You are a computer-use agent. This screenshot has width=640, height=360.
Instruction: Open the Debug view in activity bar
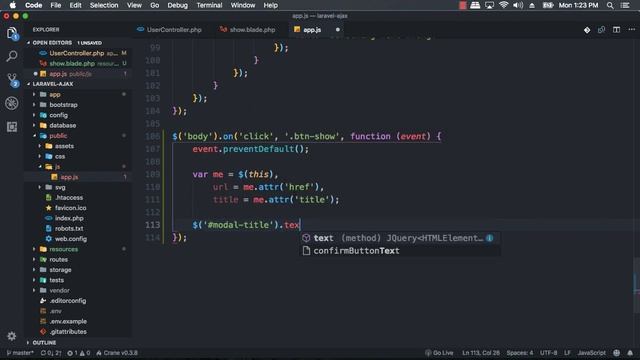[x=12, y=103]
